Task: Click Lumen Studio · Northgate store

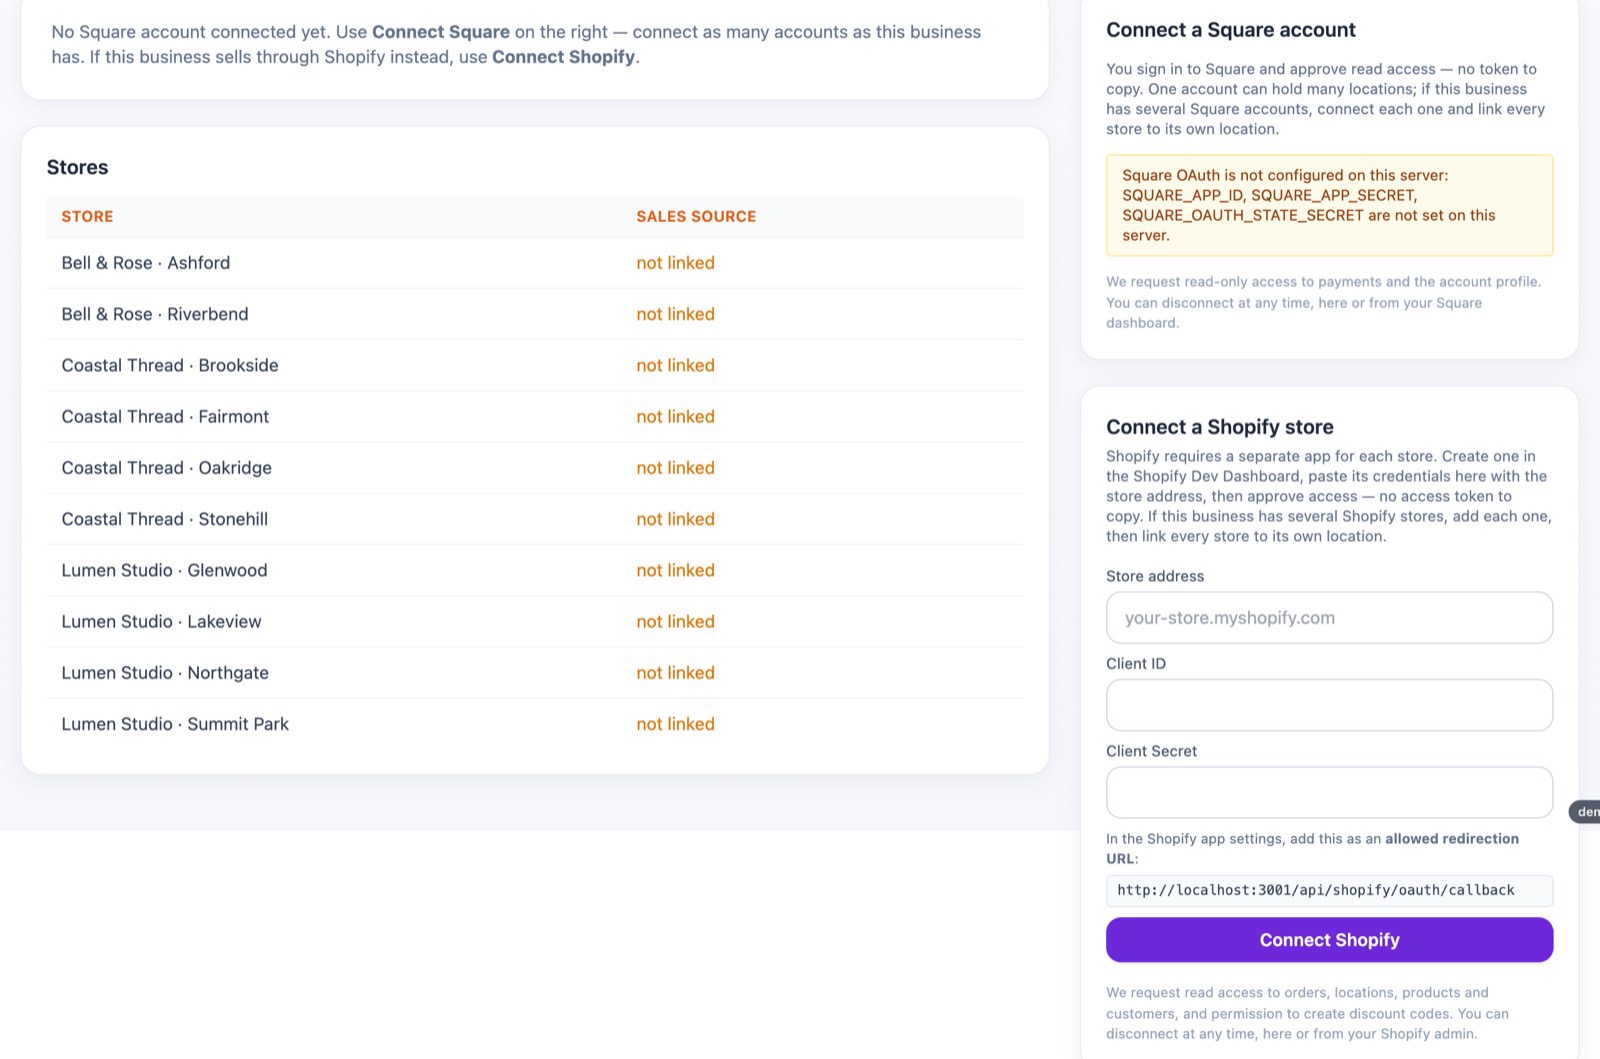Action: pyautogui.click(x=165, y=673)
